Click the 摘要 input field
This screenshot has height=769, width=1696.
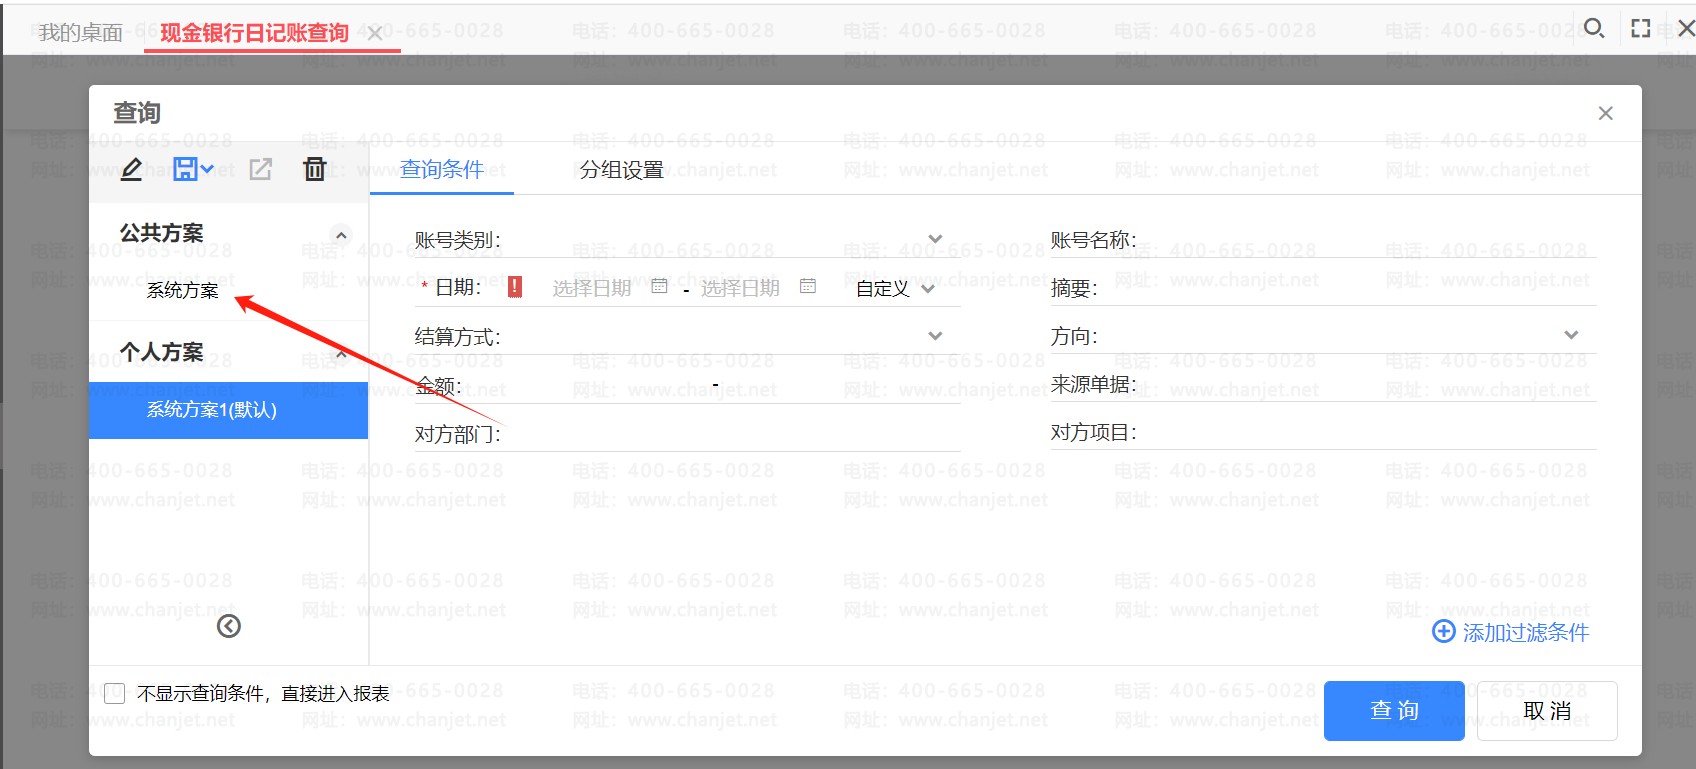(1348, 288)
